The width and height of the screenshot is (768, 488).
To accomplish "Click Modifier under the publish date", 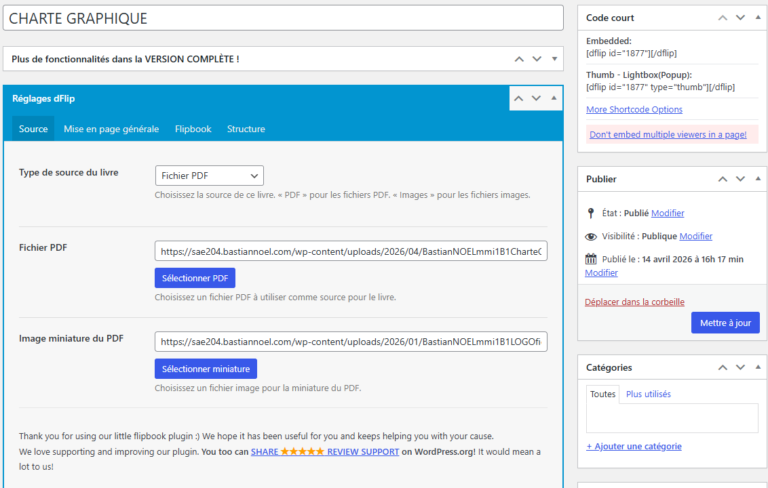I will (x=601, y=273).
